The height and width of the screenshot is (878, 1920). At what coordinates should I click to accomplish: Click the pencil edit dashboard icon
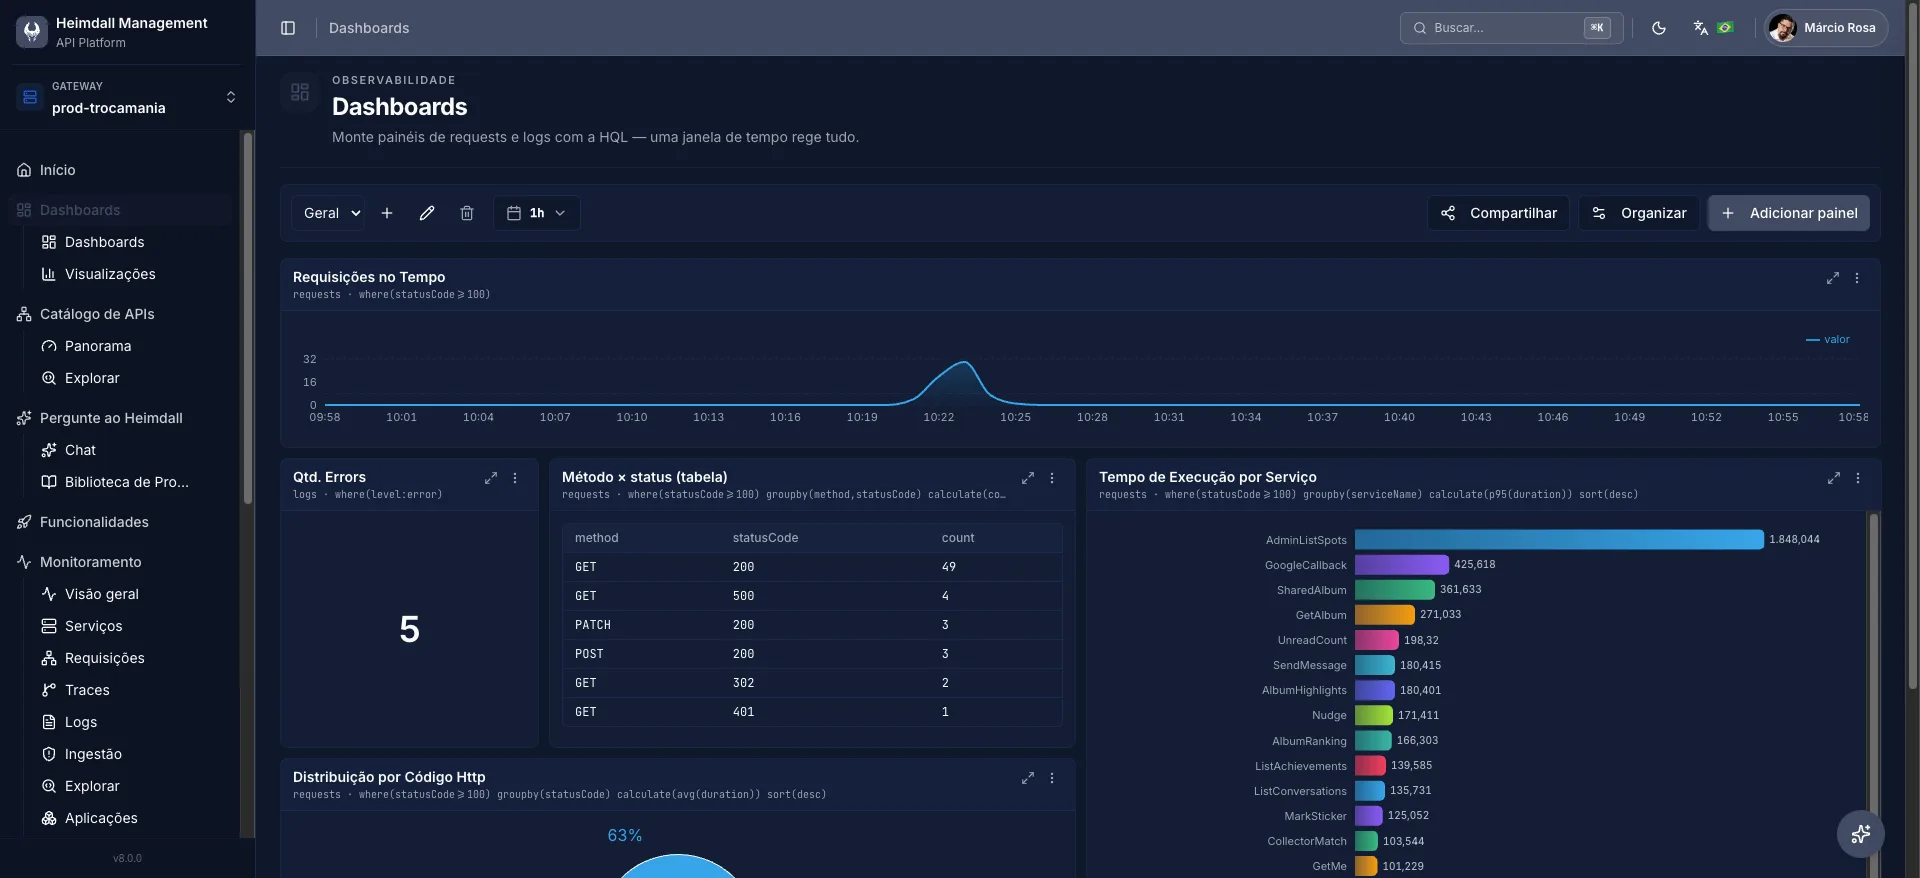tap(427, 213)
